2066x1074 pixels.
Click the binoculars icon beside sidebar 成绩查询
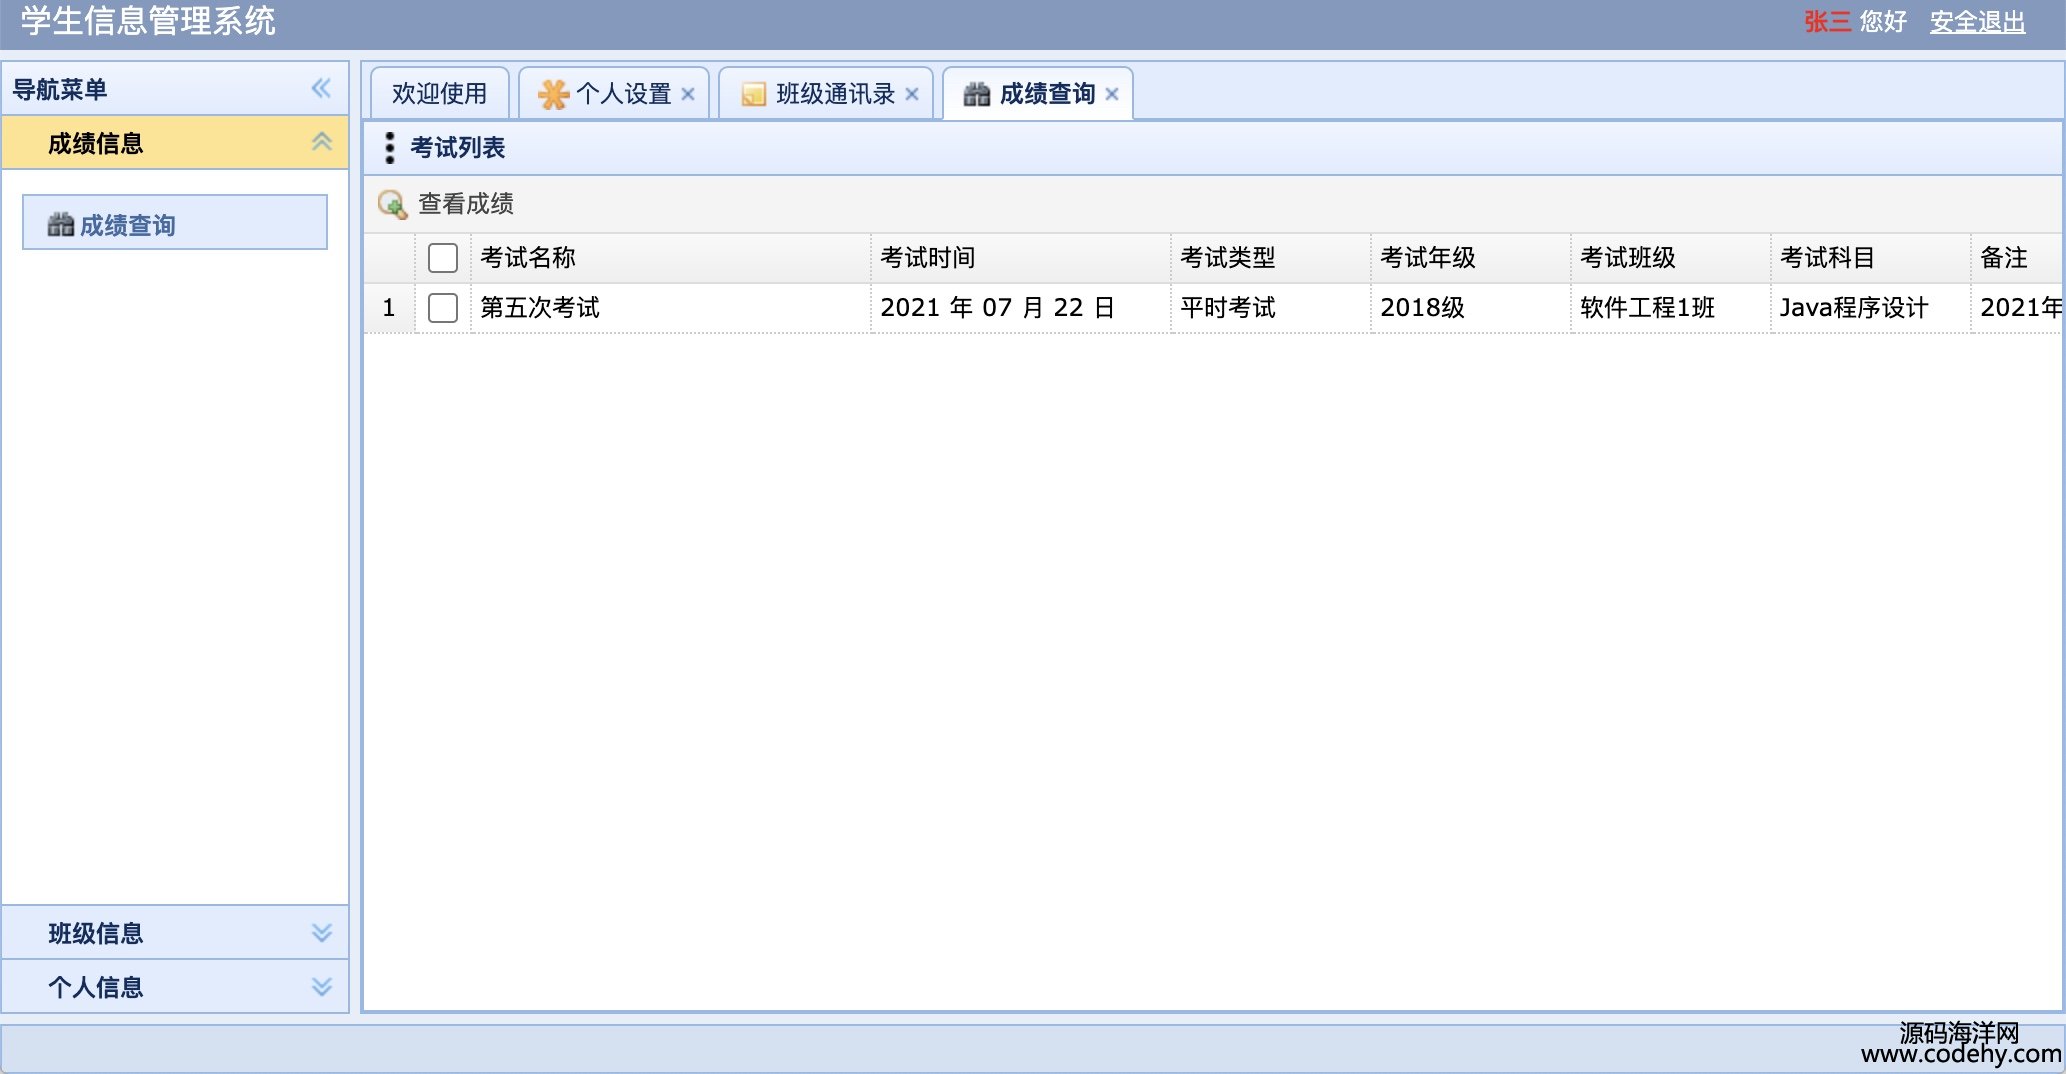(x=61, y=224)
